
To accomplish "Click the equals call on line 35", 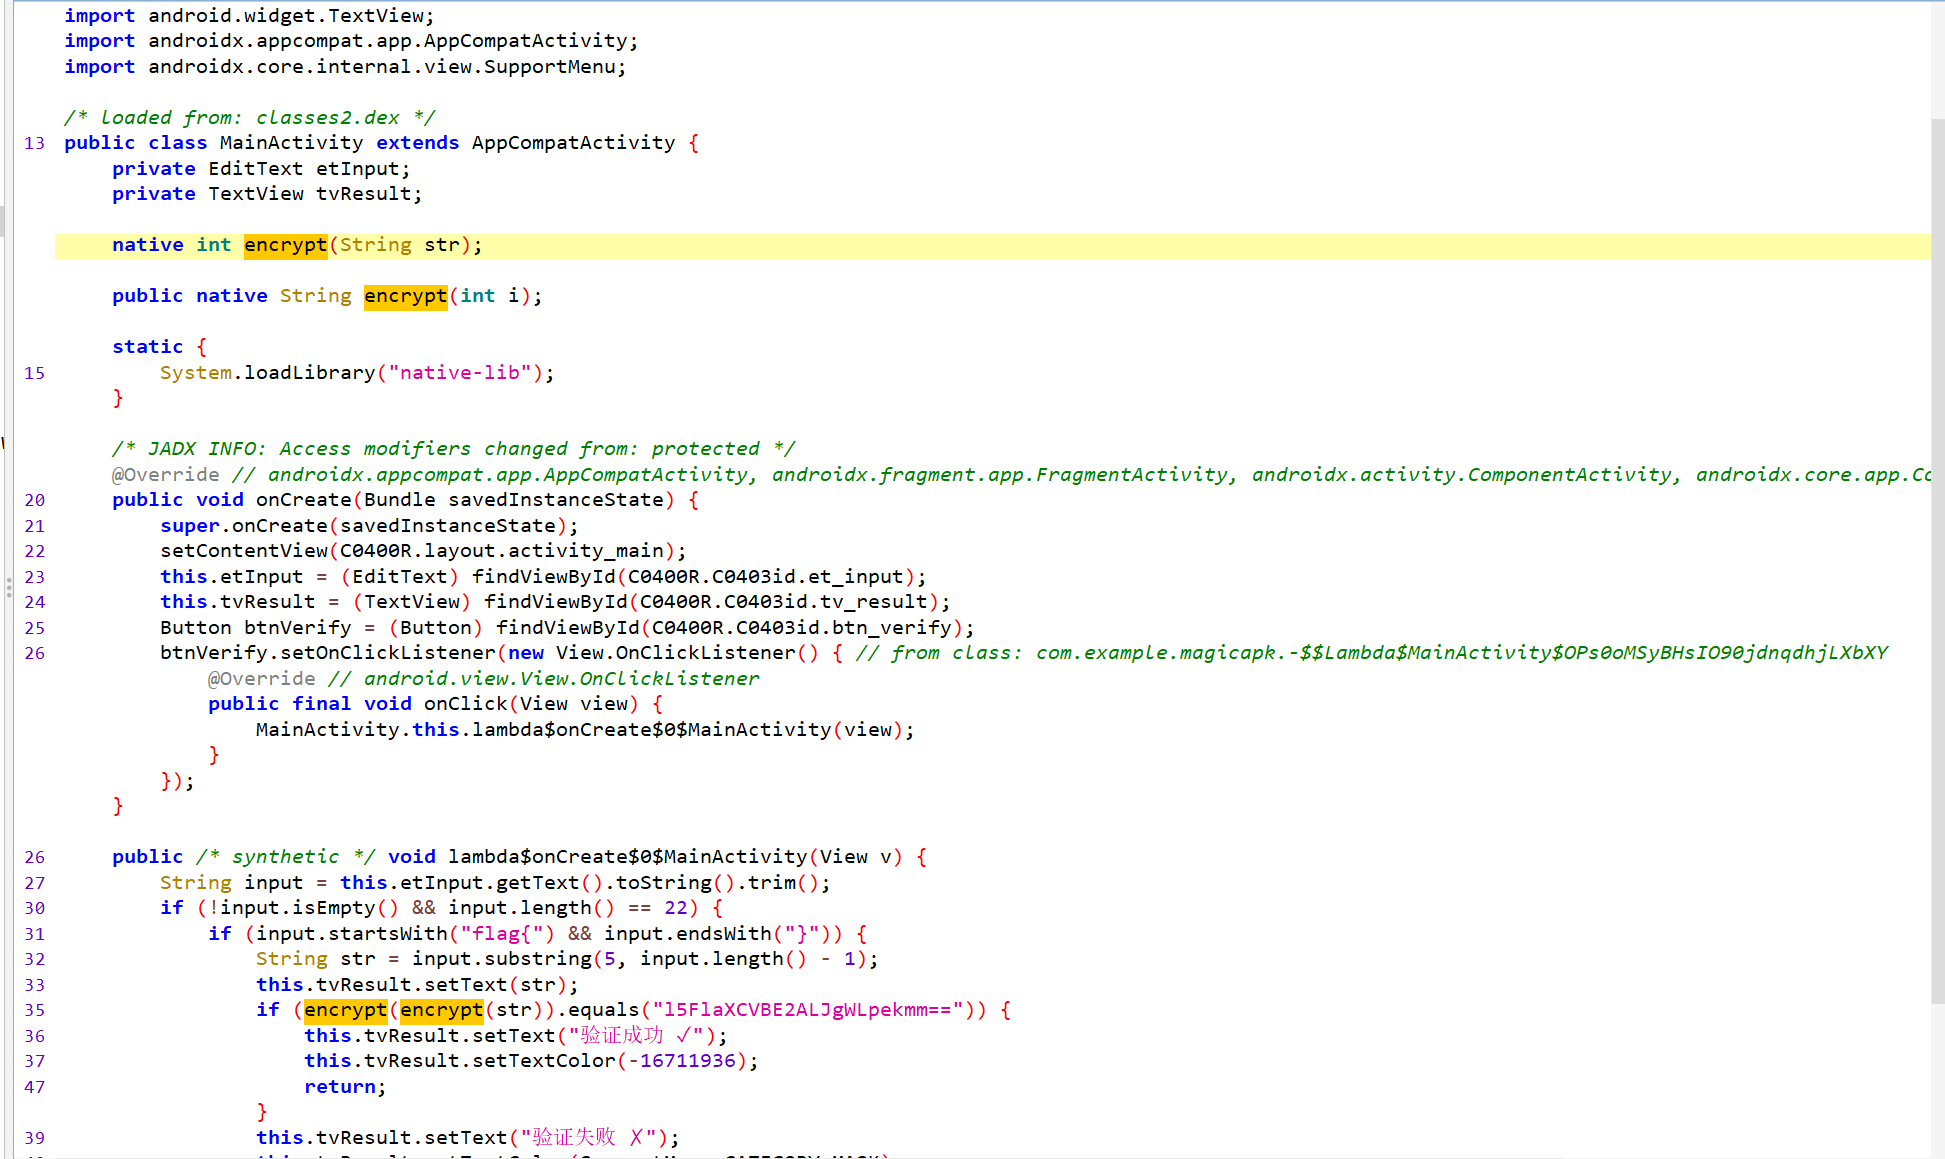I will coord(604,1010).
